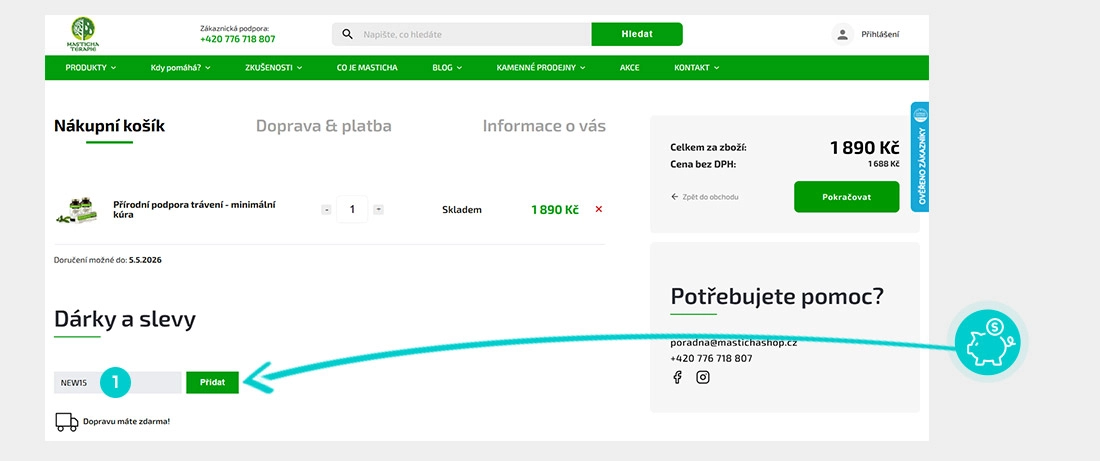Image resolution: width=1100 pixels, height=461 pixels.
Task: Open the CO JE MASTICHA page
Action: 367,68
